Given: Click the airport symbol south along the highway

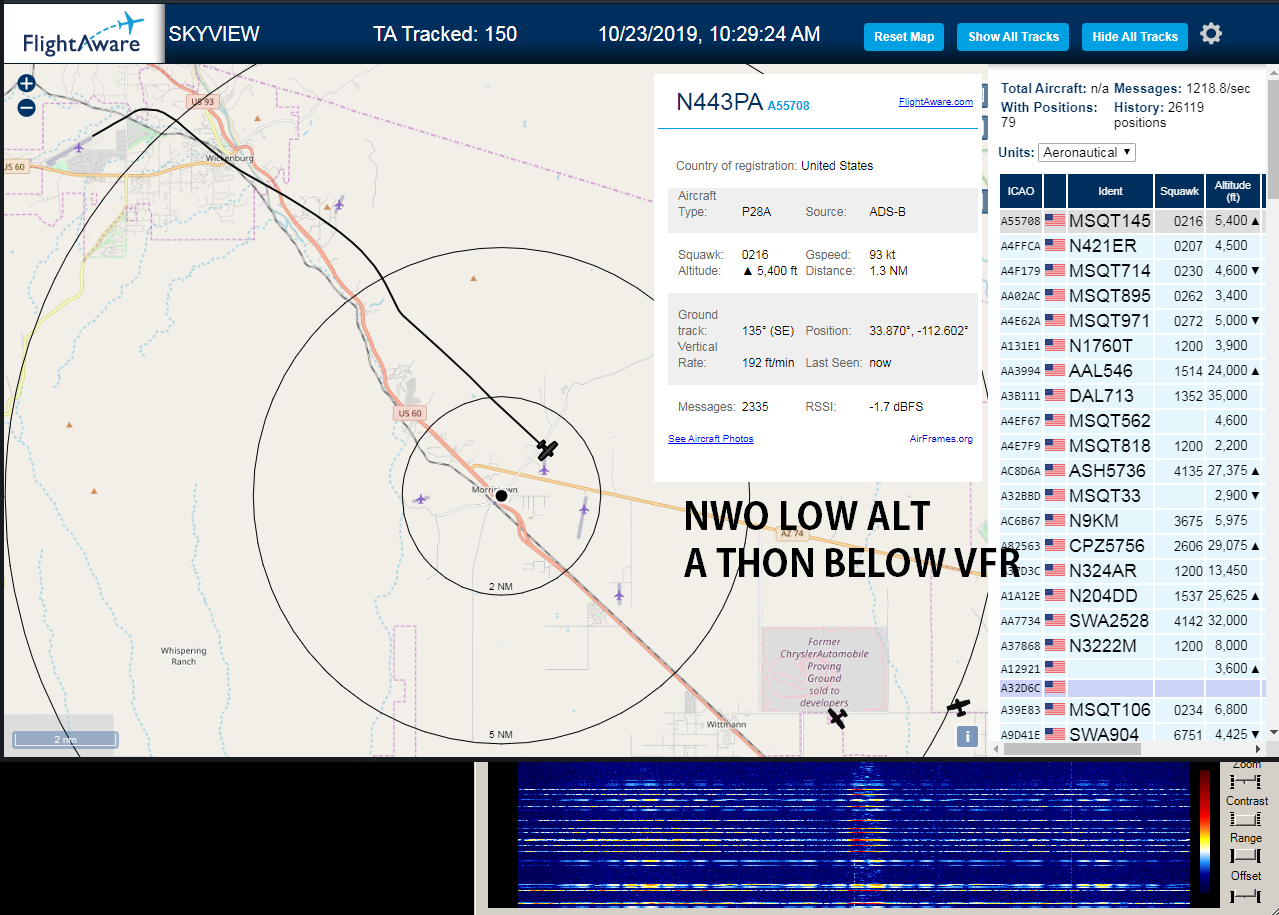Looking at the screenshot, I should 619,595.
